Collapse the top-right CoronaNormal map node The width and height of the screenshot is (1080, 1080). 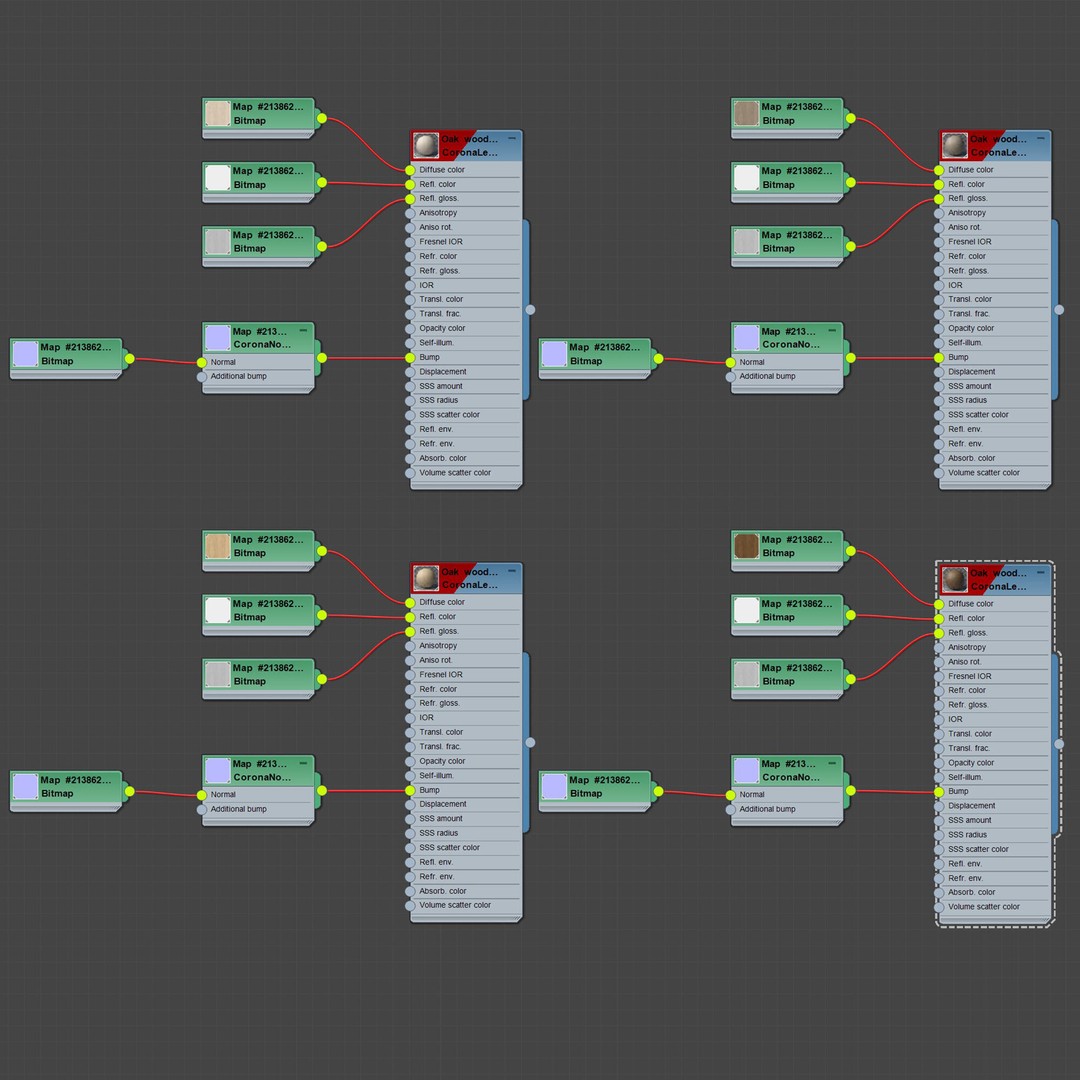coord(831,331)
